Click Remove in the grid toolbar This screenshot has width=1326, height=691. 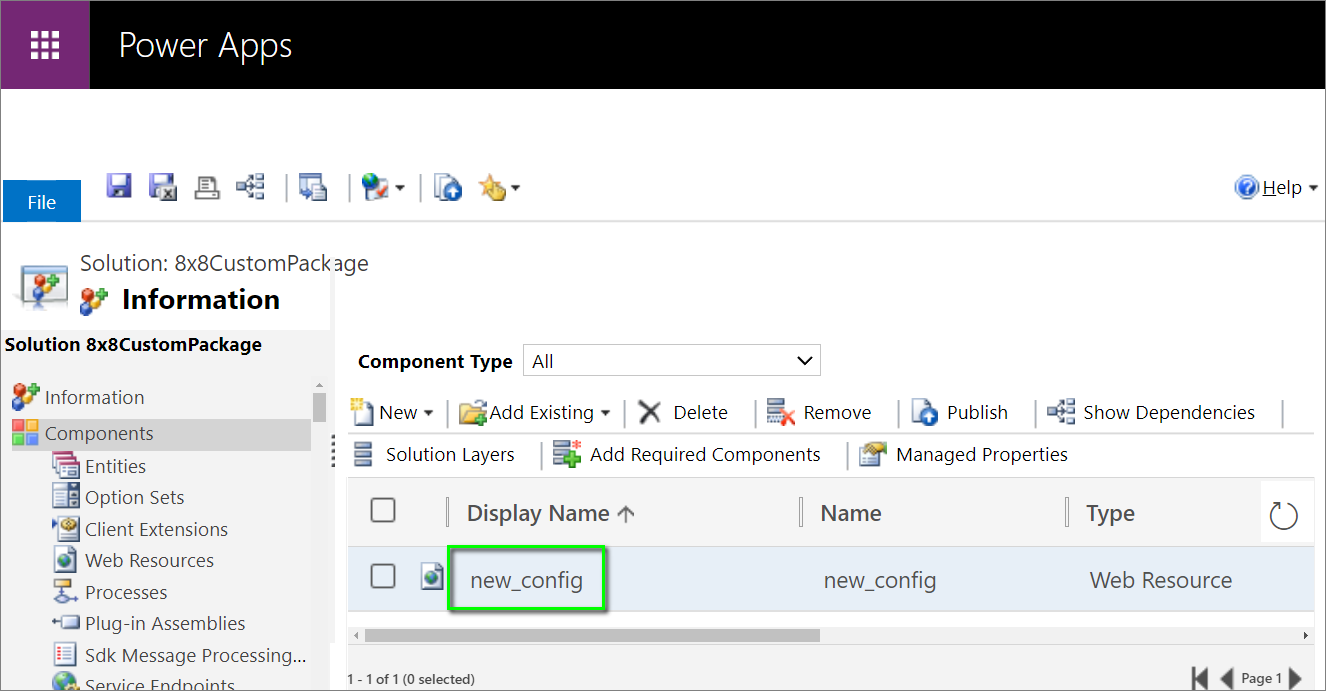tap(819, 413)
